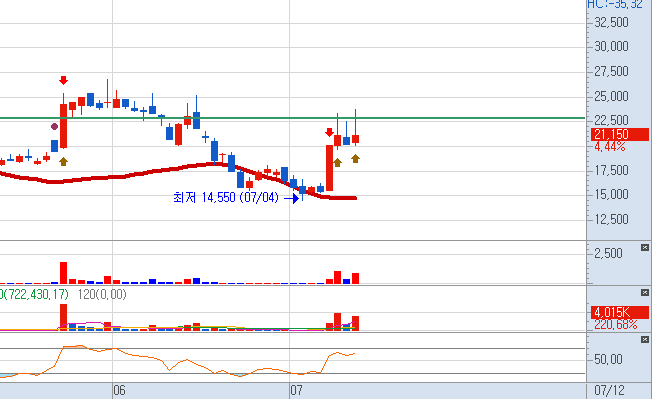
Task: Click the 50,00 oscillator axis label
Action: pyautogui.click(x=608, y=359)
